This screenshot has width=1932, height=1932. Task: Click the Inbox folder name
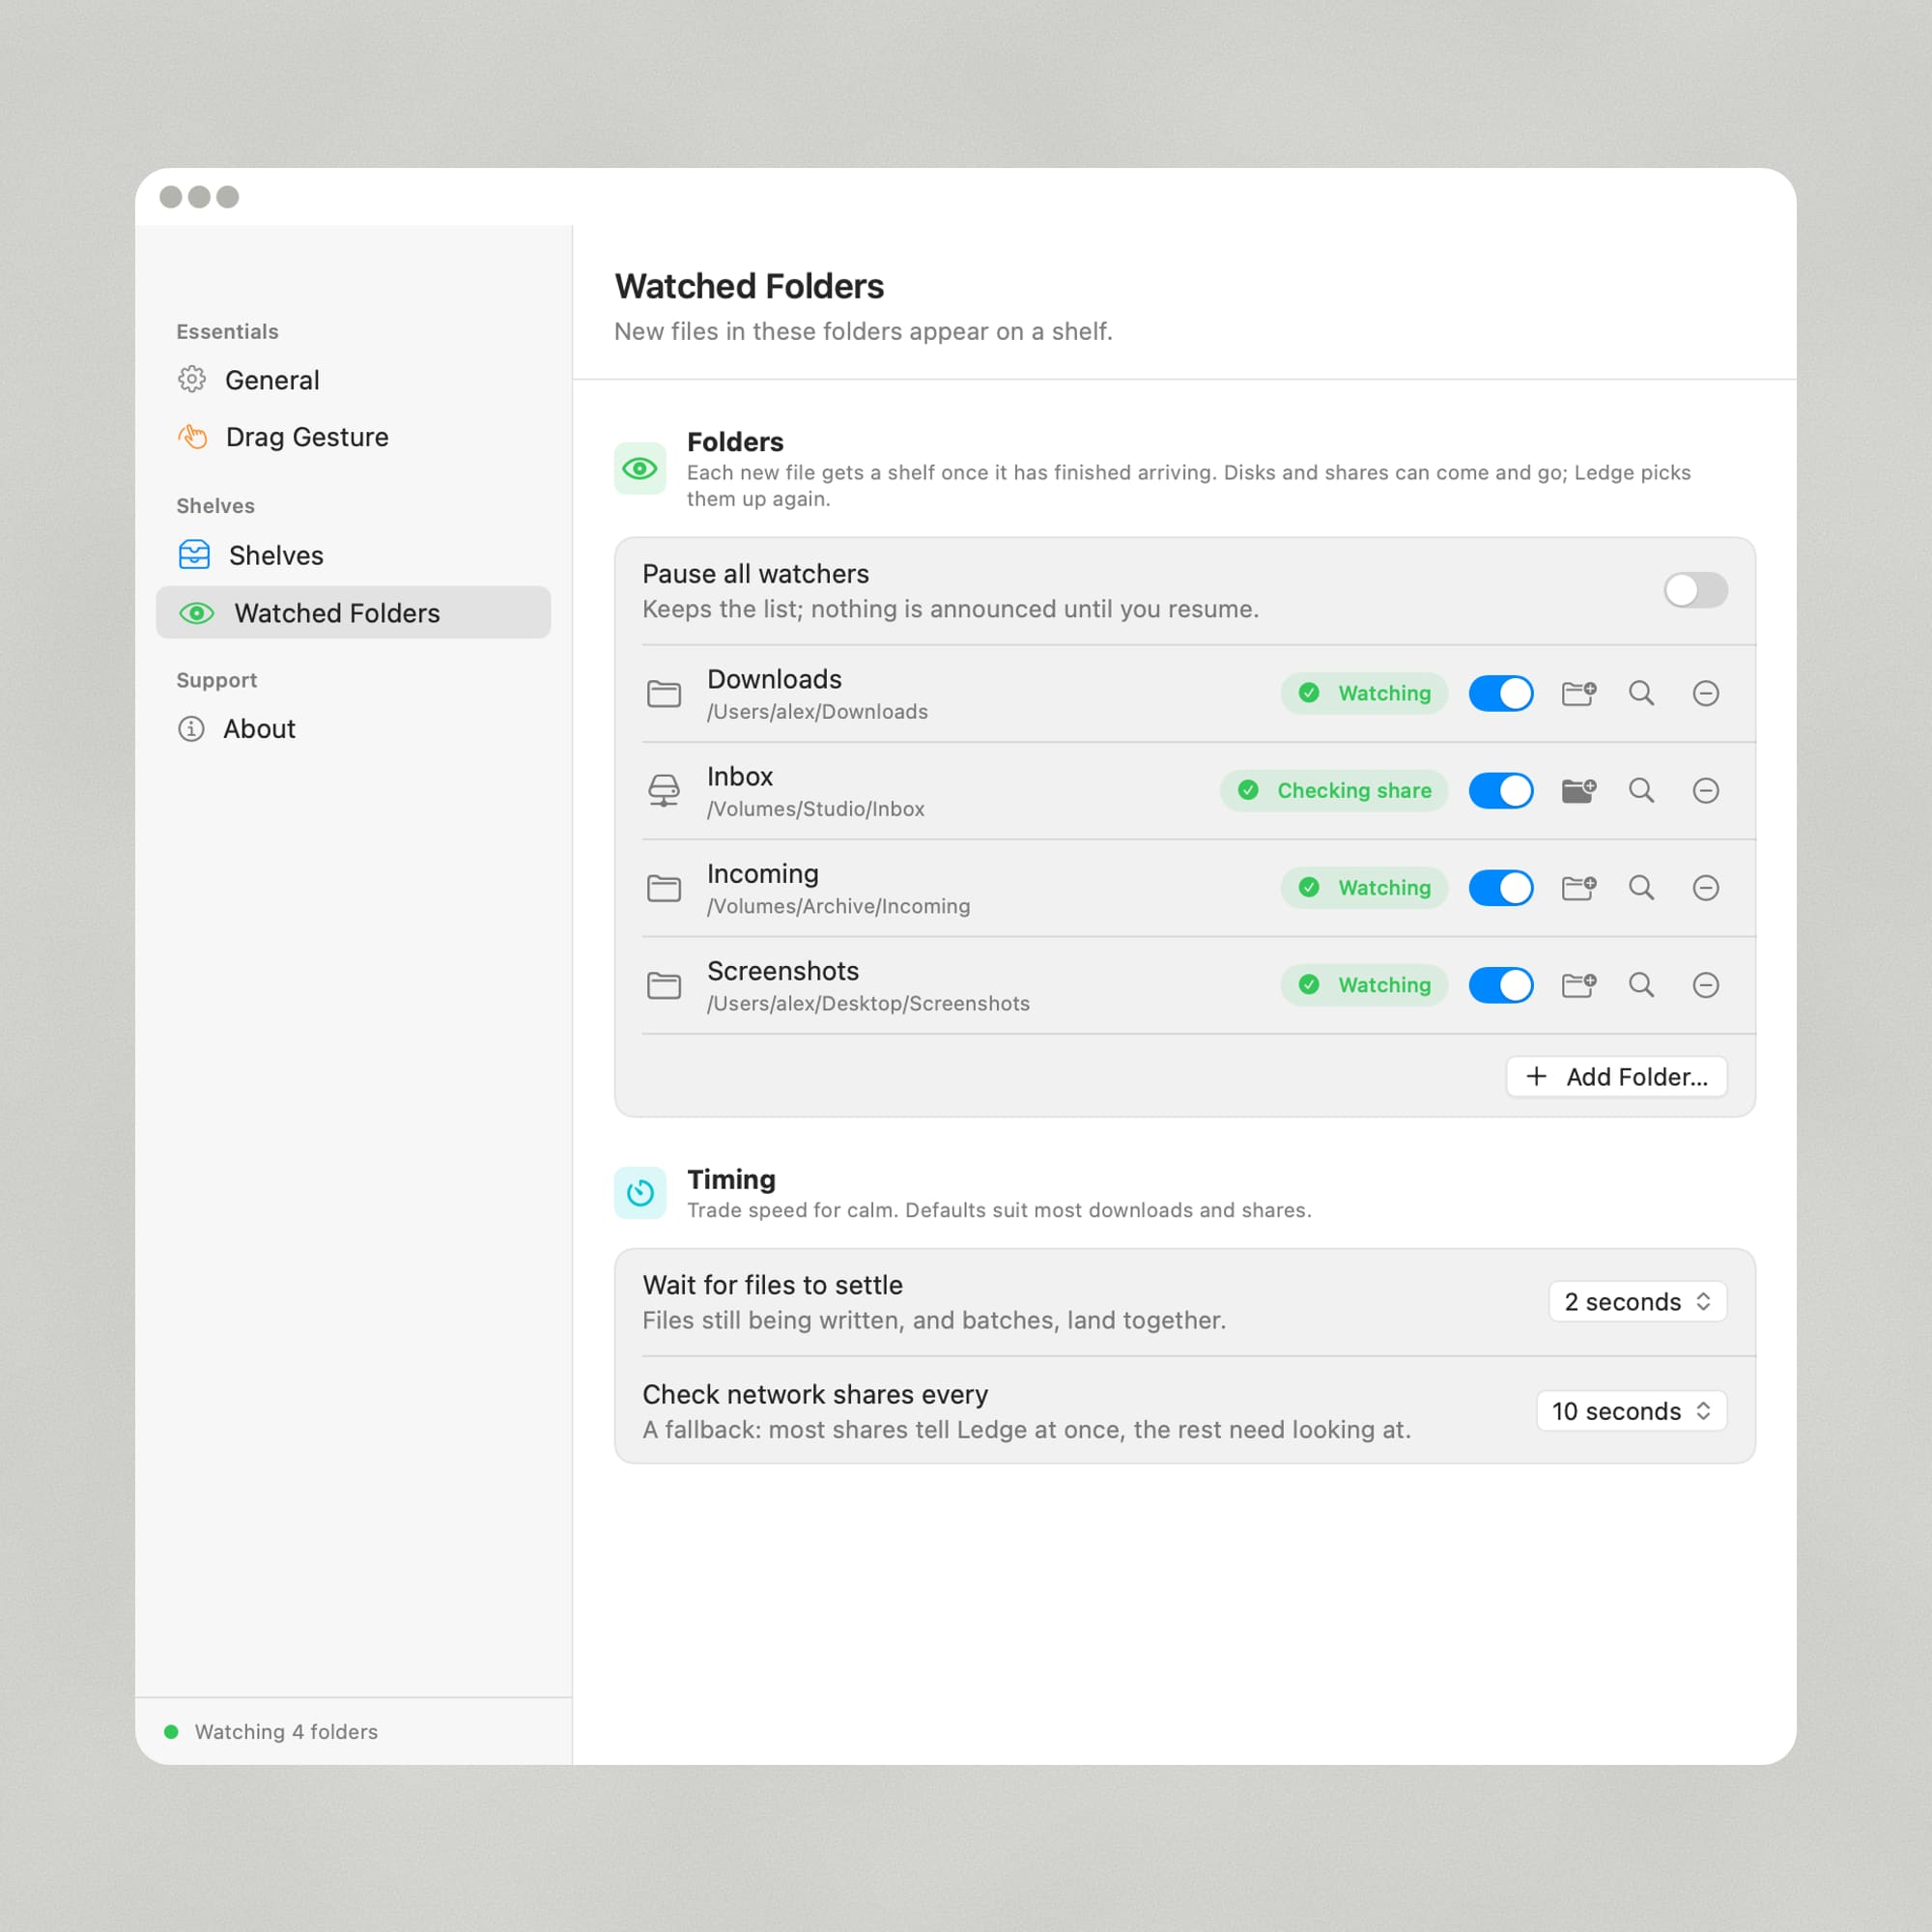coord(740,777)
